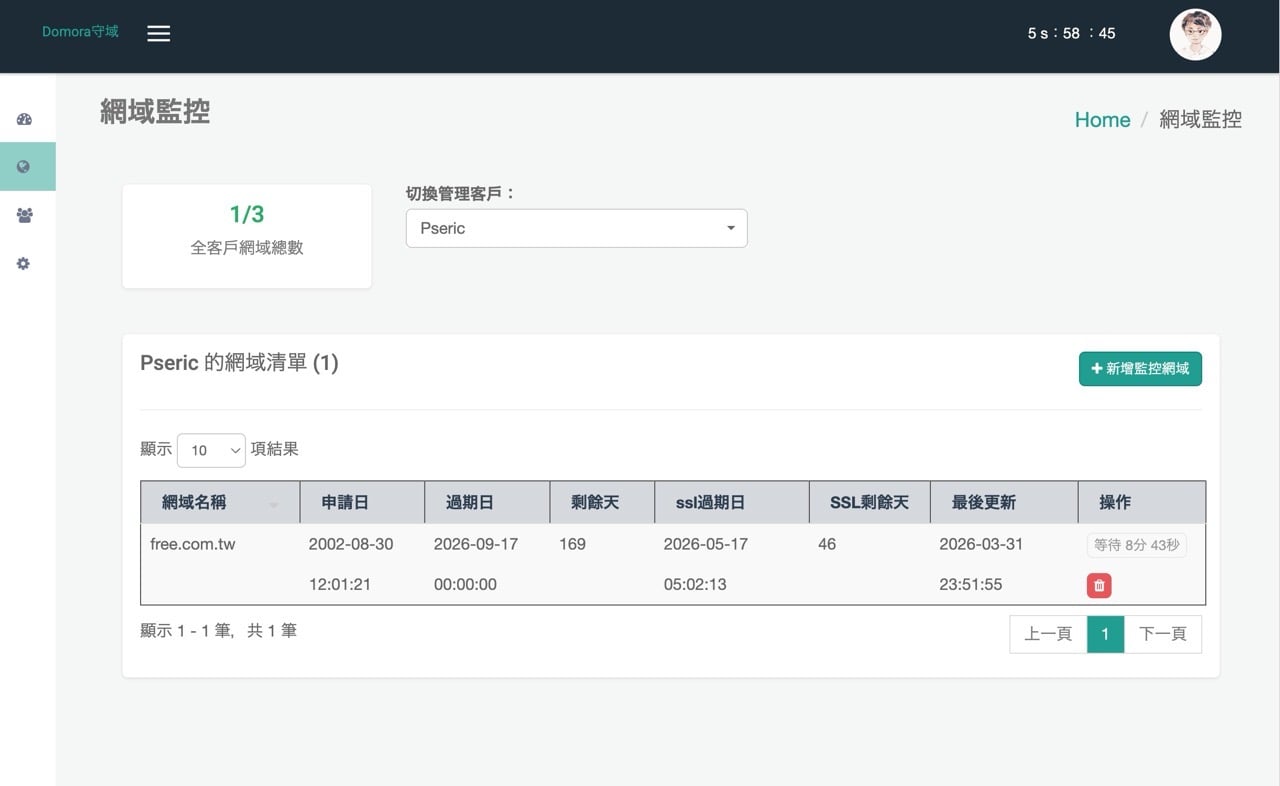Click the free.com.tw domain cell
The image size is (1280, 786).
click(x=193, y=545)
